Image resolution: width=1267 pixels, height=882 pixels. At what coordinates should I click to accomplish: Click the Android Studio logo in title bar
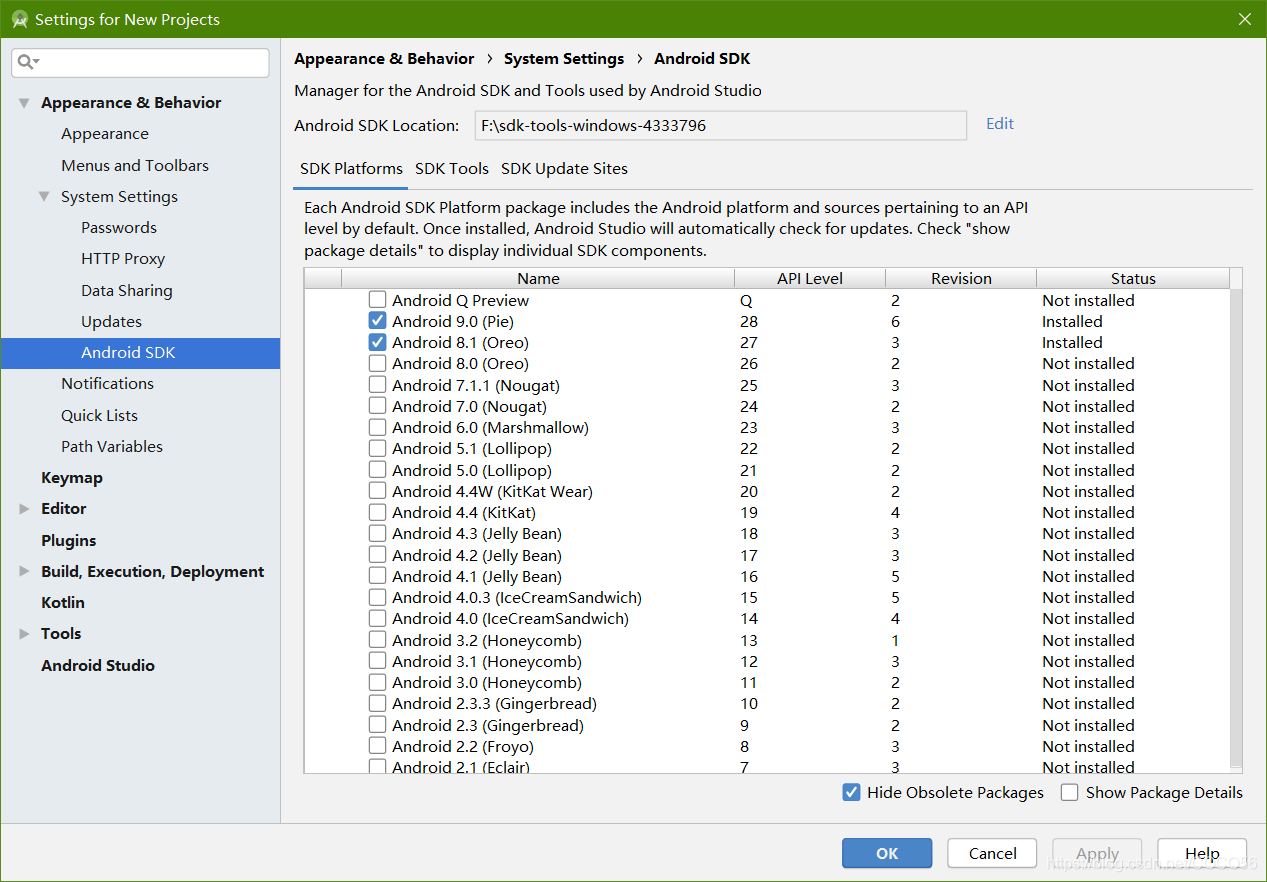tap(19, 19)
